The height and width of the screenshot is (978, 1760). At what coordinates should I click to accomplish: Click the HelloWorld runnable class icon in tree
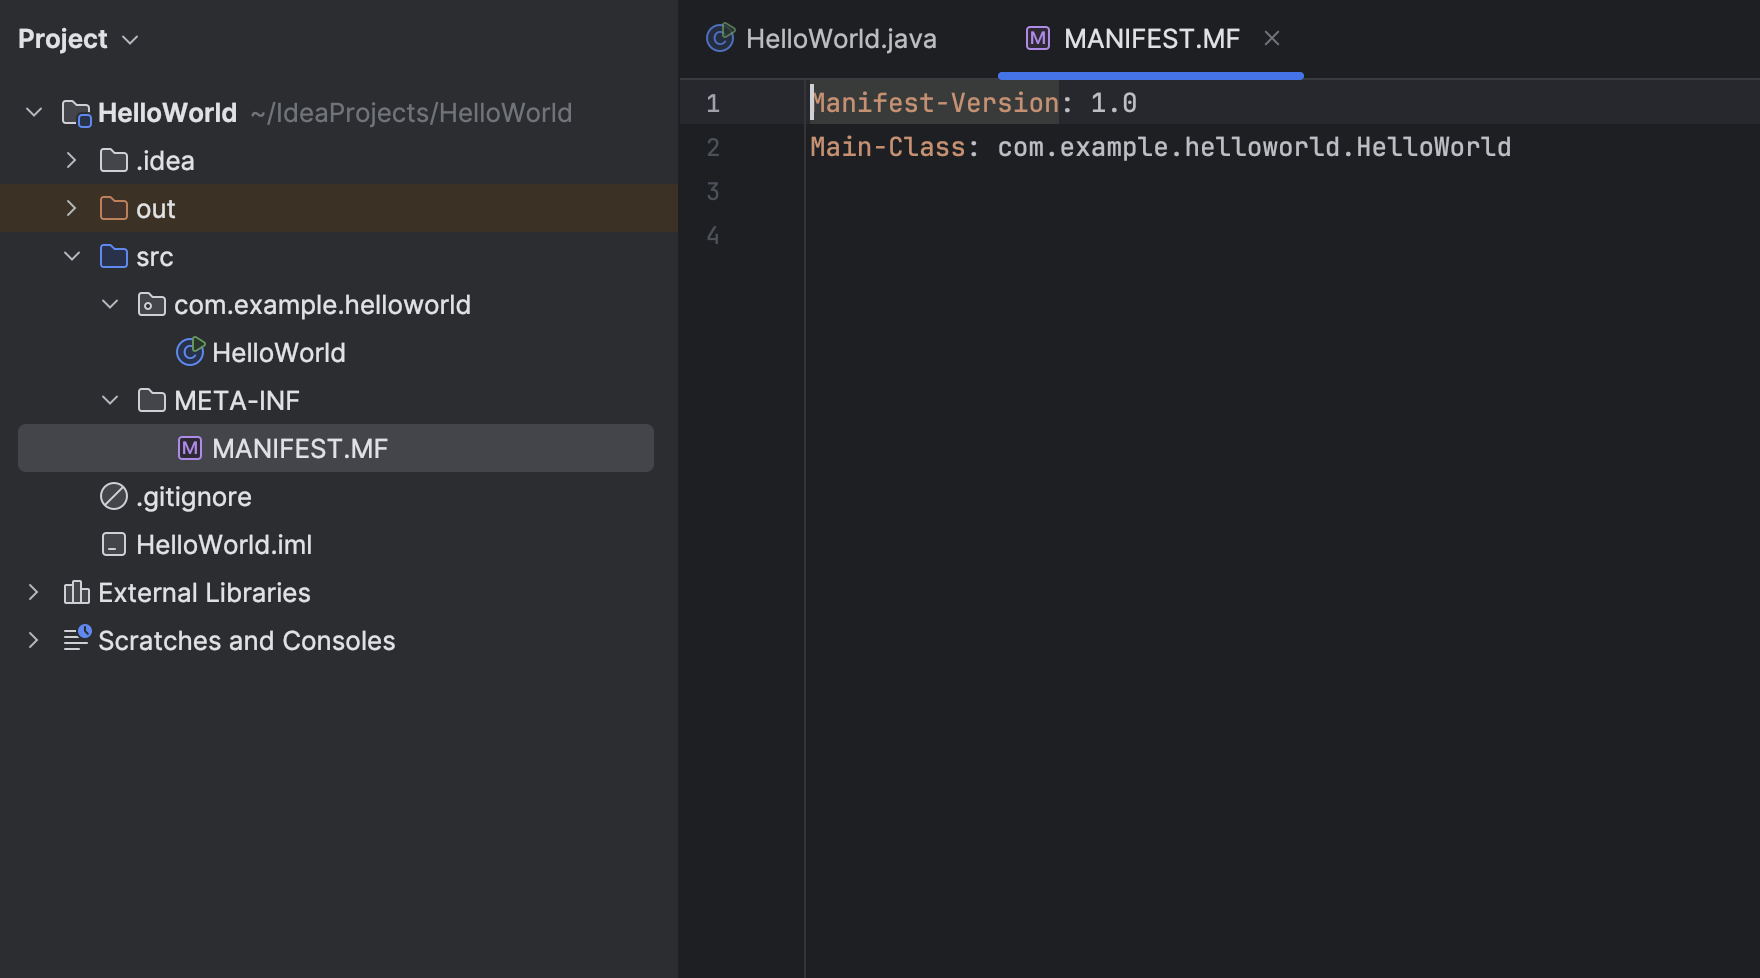coord(190,351)
